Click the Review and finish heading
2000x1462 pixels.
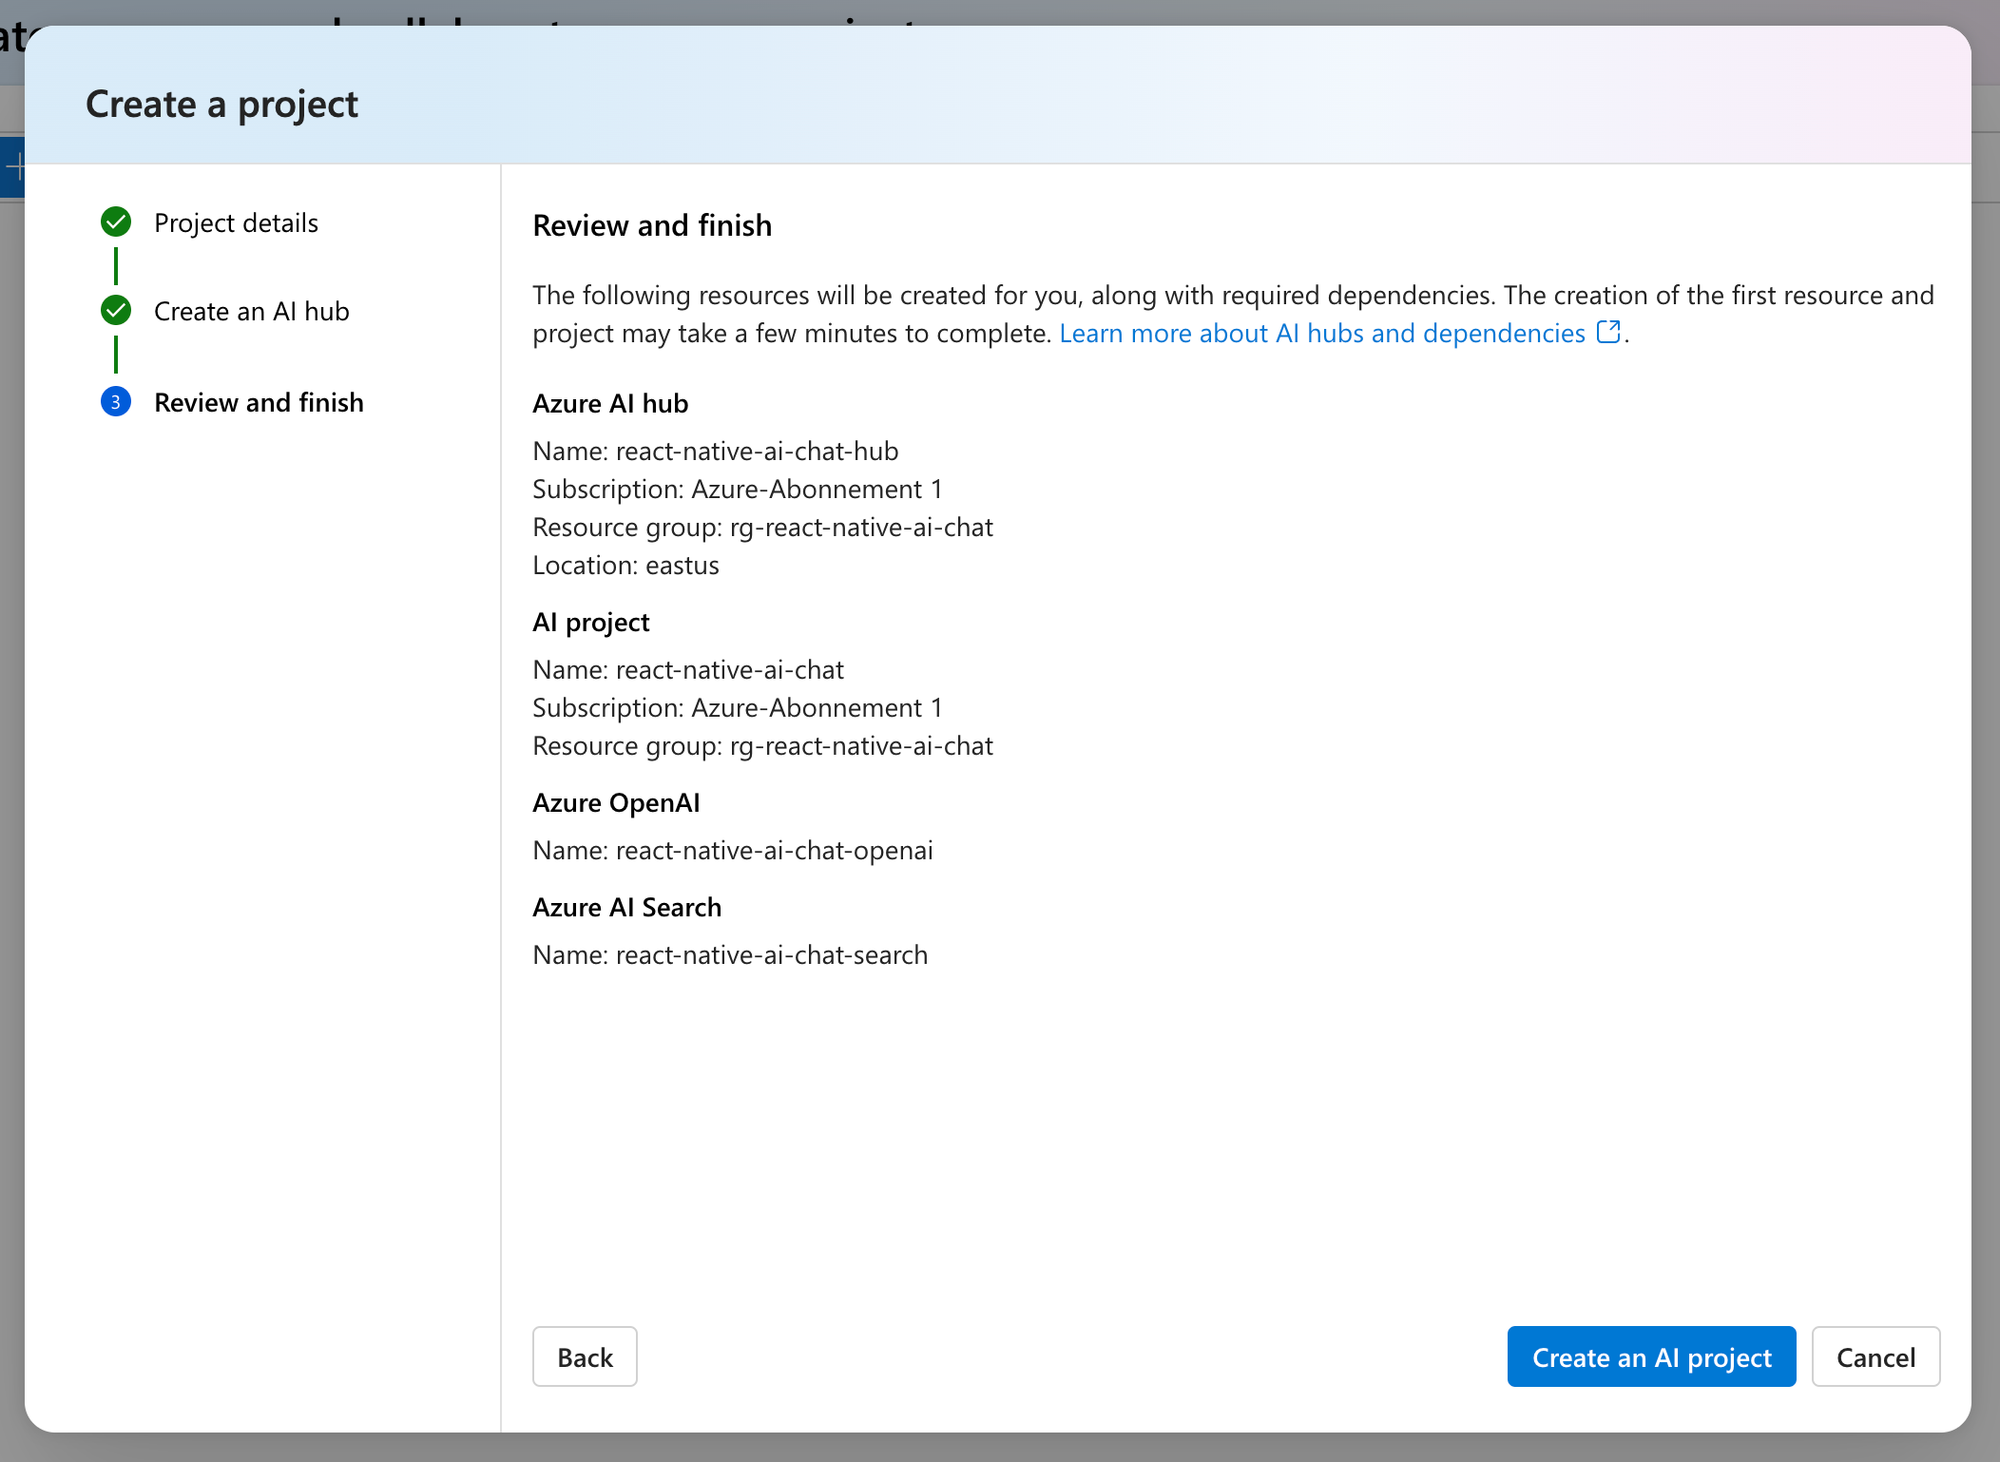point(652,225)
